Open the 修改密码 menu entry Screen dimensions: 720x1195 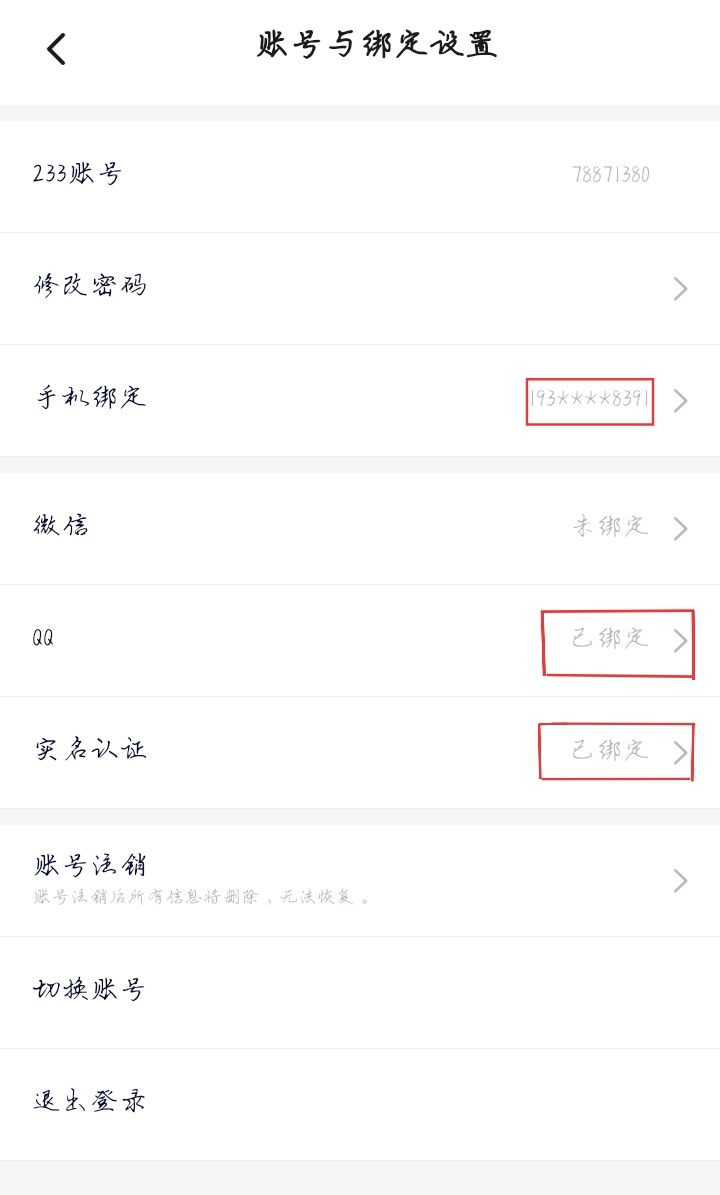click(90, 287)
